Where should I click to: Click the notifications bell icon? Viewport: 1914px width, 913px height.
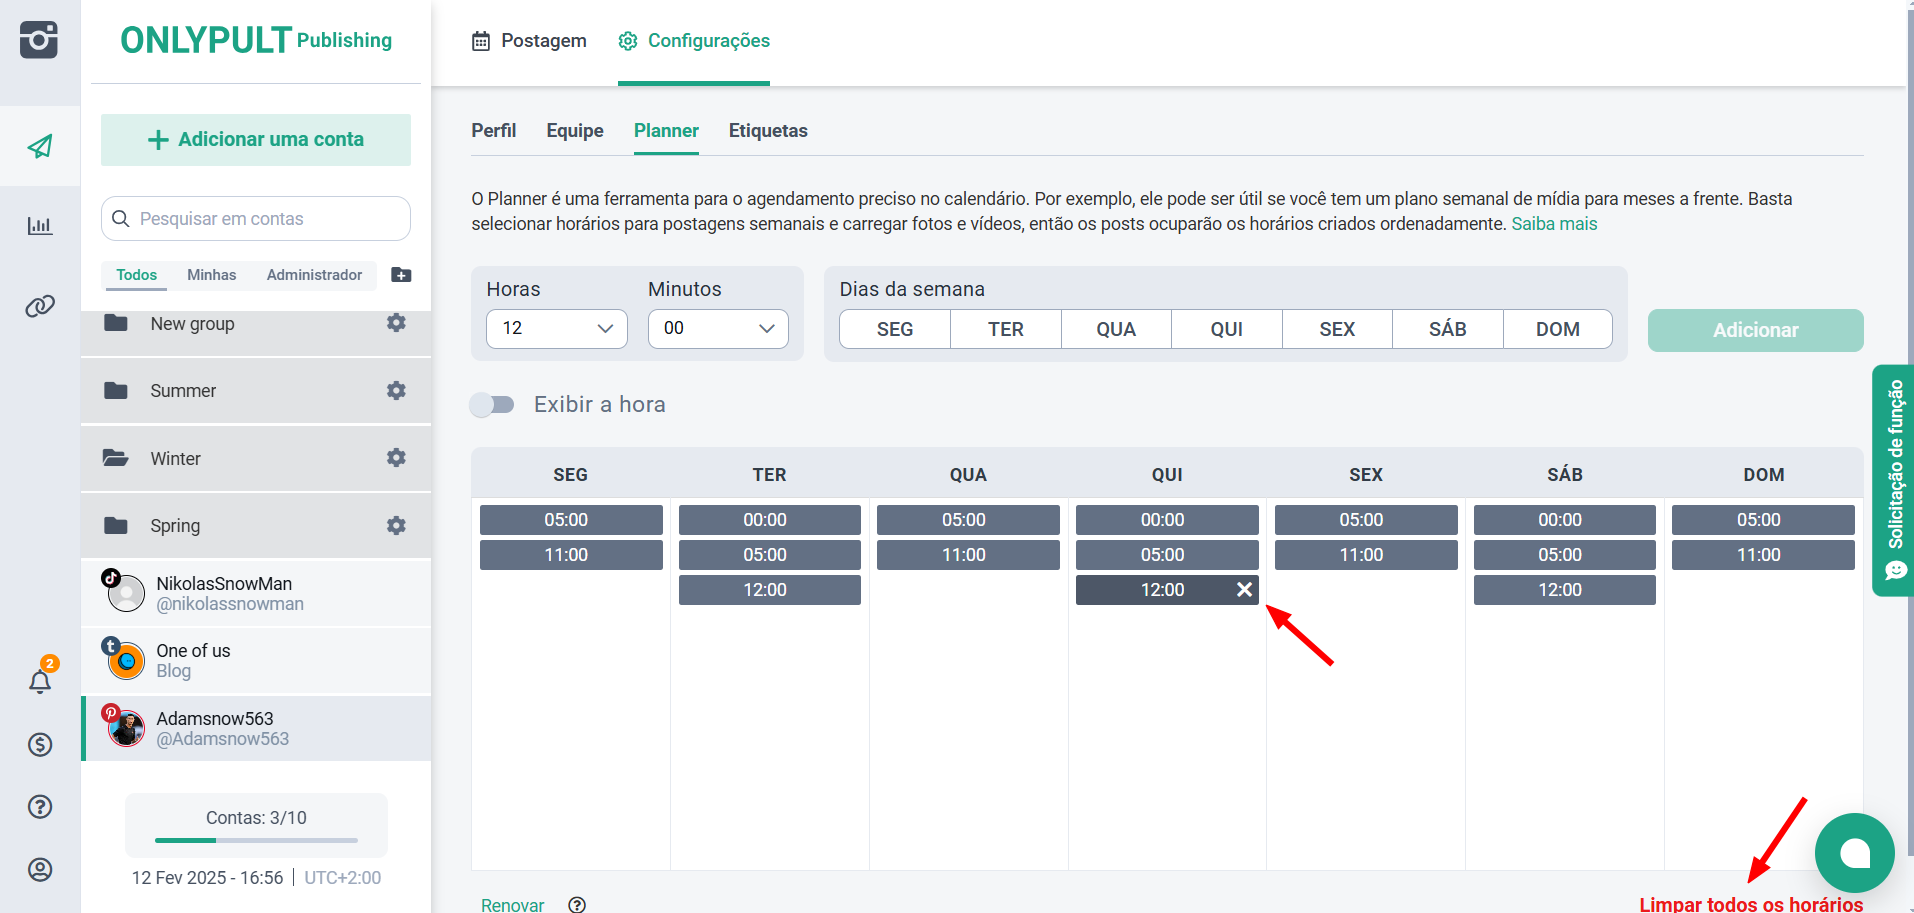[x=40, y=682]
